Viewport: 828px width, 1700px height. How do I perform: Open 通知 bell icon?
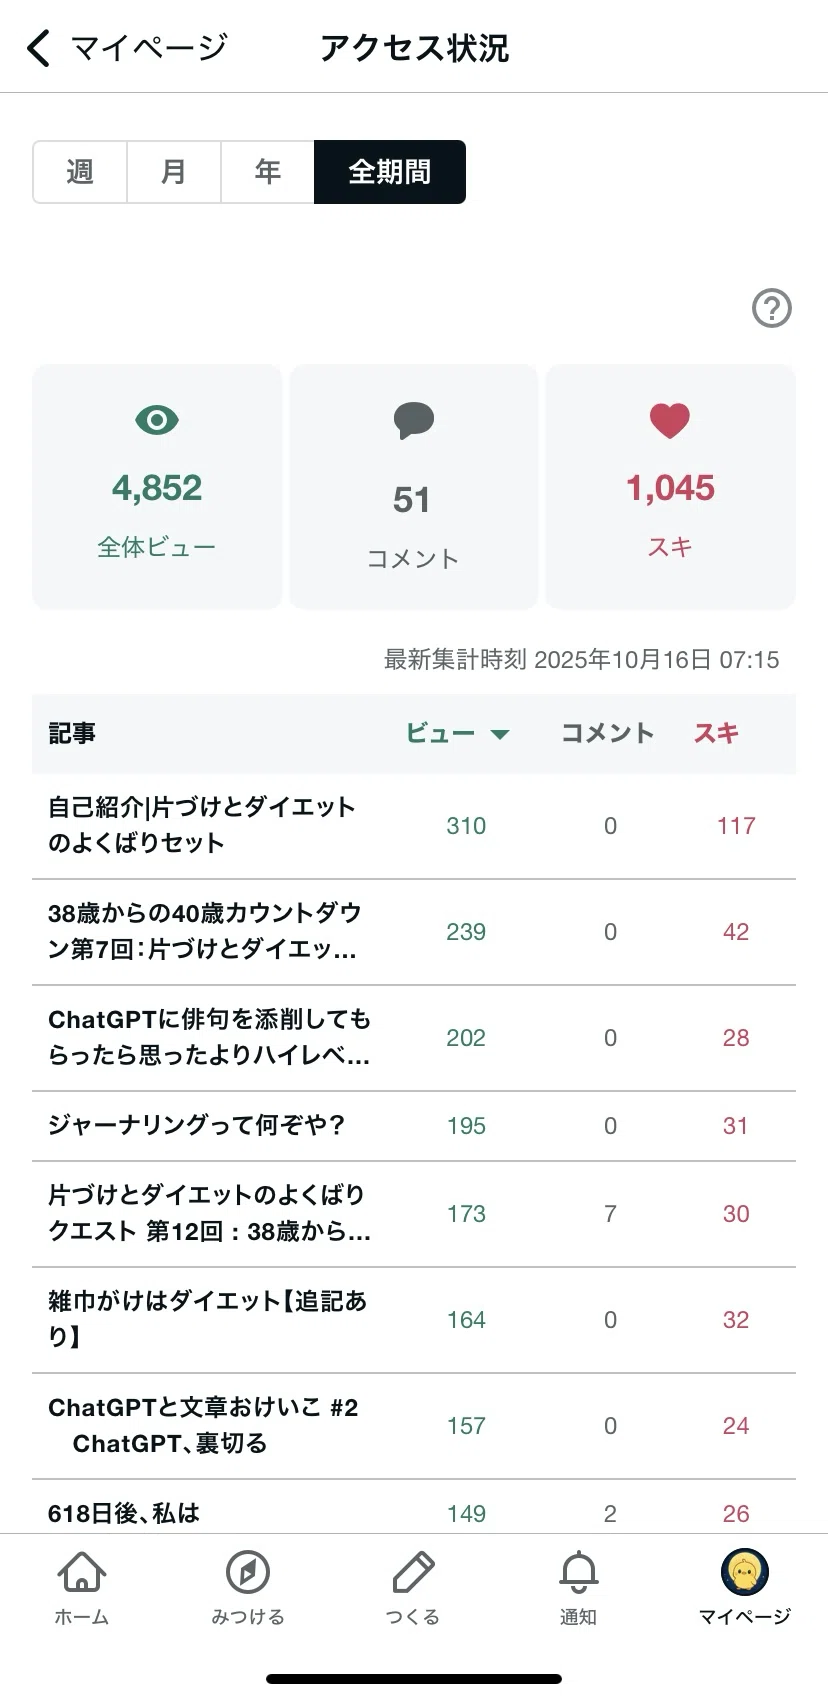coord(578,1572)
